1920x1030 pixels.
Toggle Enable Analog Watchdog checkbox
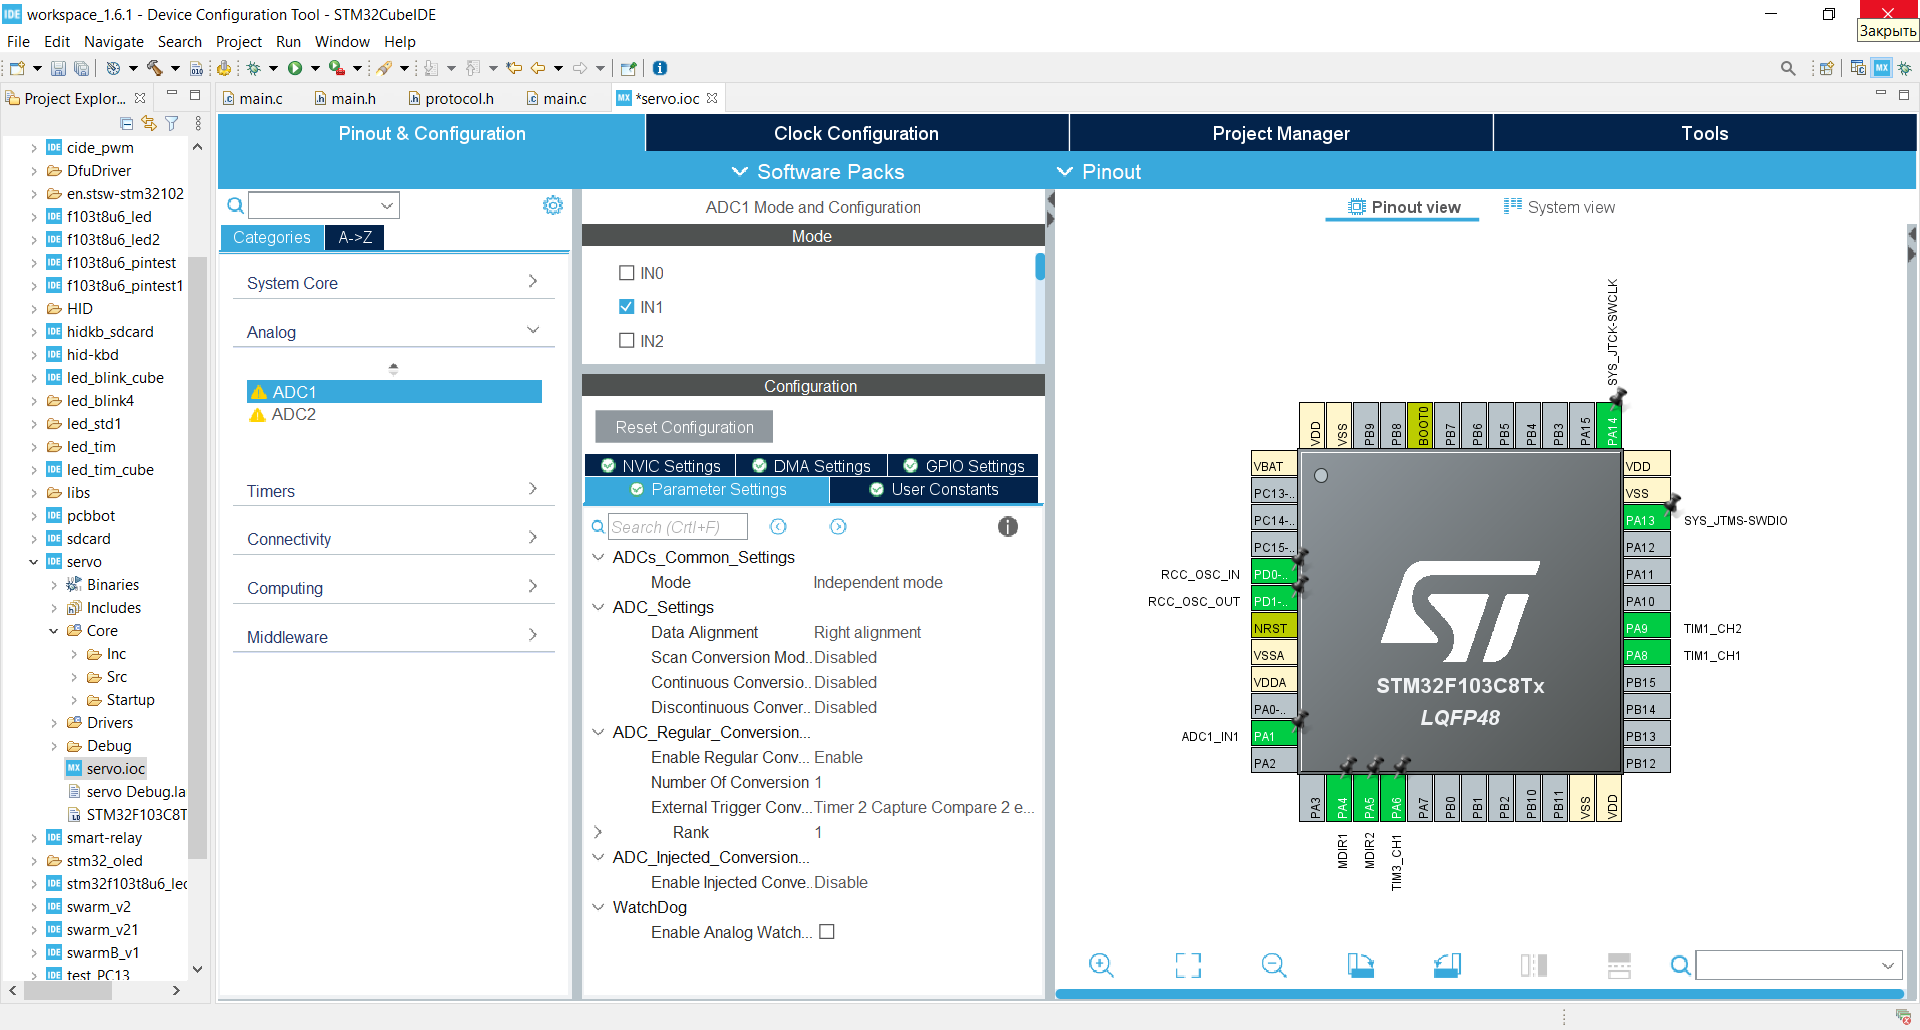pyautogui.click(x=827, y=932)
